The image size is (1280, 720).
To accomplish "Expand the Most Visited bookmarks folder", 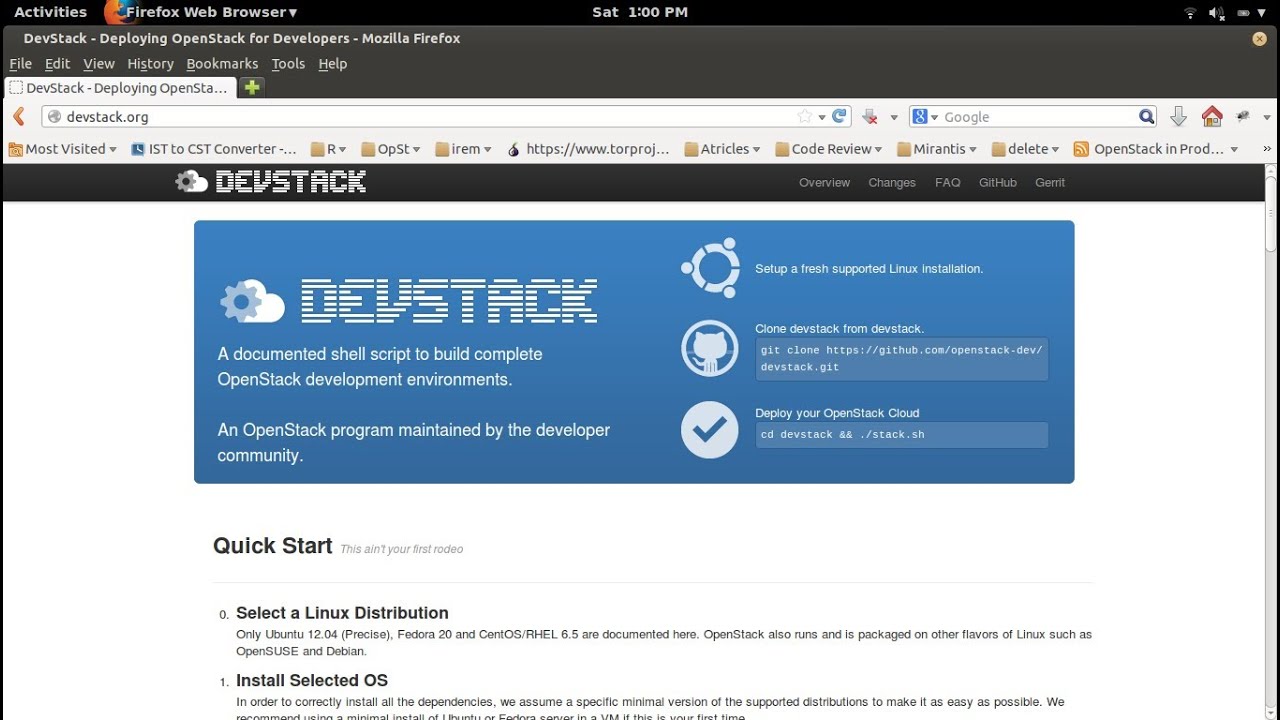I will click(62, 149).
